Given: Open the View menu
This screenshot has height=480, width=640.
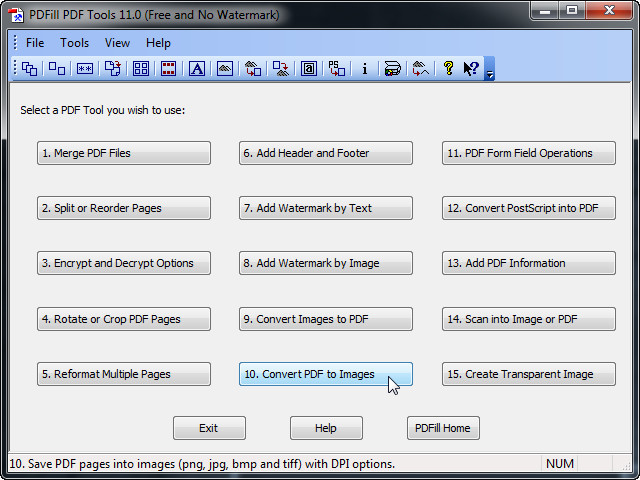Looking at the screenshot, I should [117, 43].
